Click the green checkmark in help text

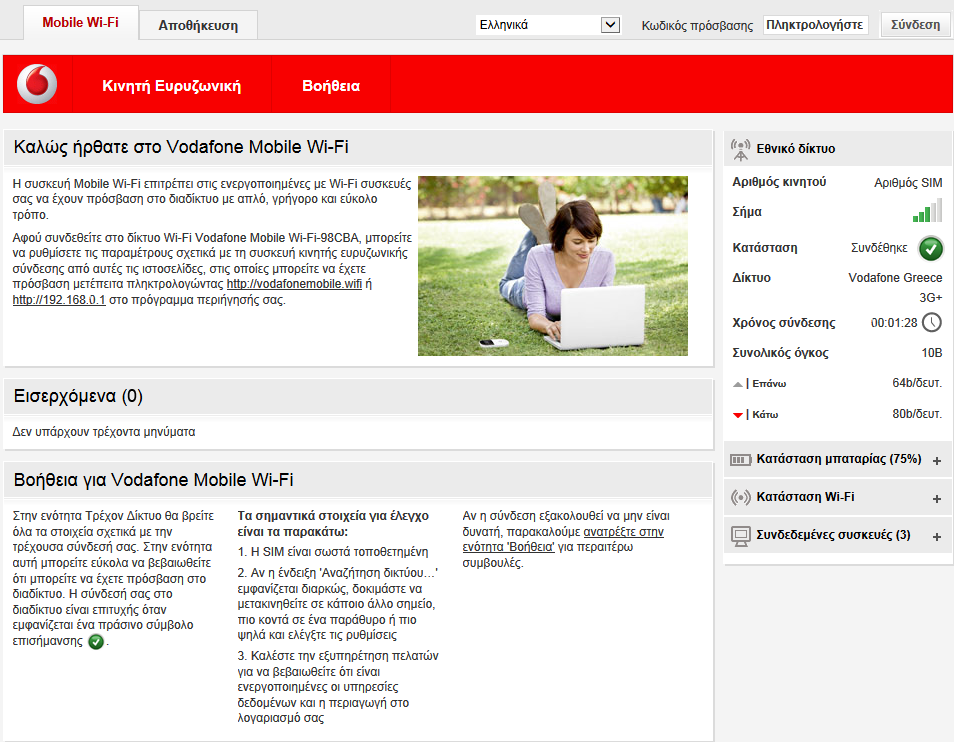(x=96, y=642)
